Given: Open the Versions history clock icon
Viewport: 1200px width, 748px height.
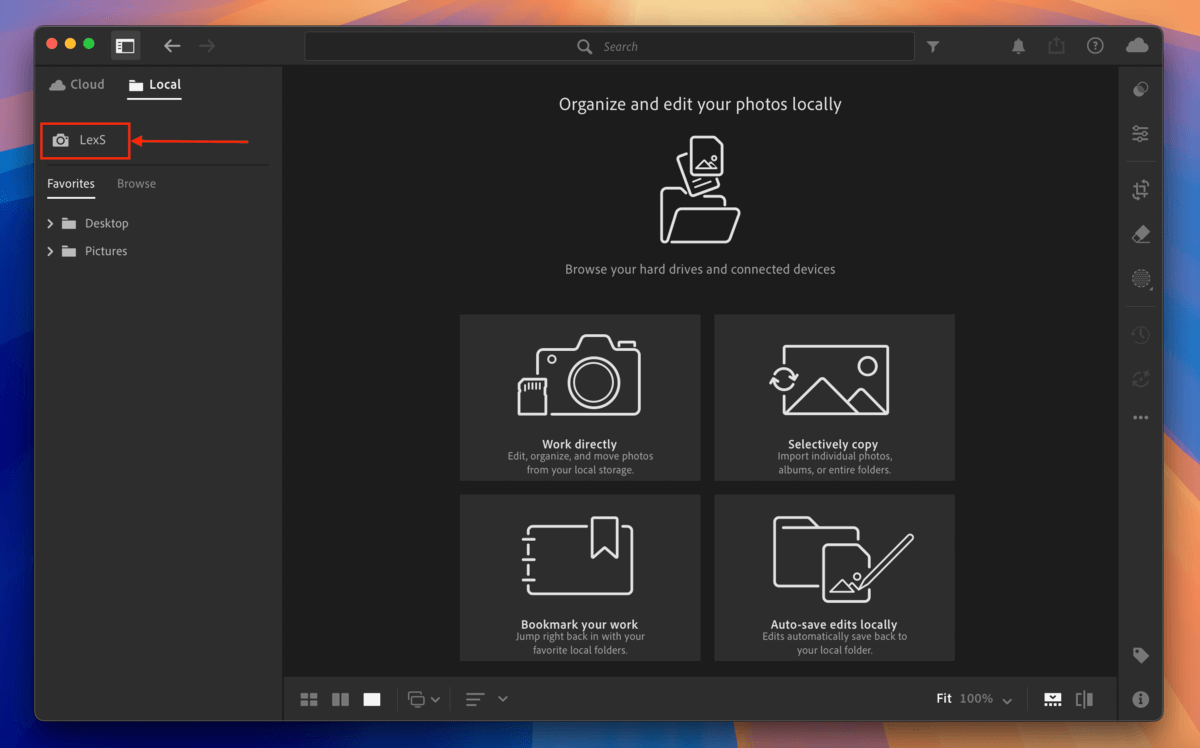Looking at the screenshot, I should 1140,336.
